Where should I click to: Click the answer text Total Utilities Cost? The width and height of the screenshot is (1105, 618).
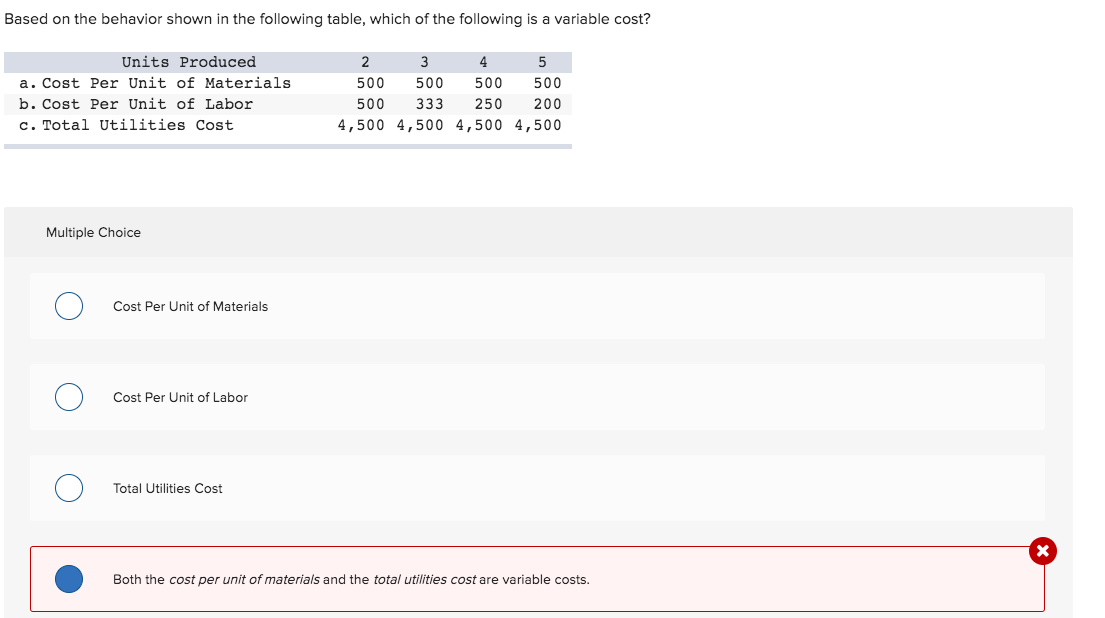(x=167, y=488)
